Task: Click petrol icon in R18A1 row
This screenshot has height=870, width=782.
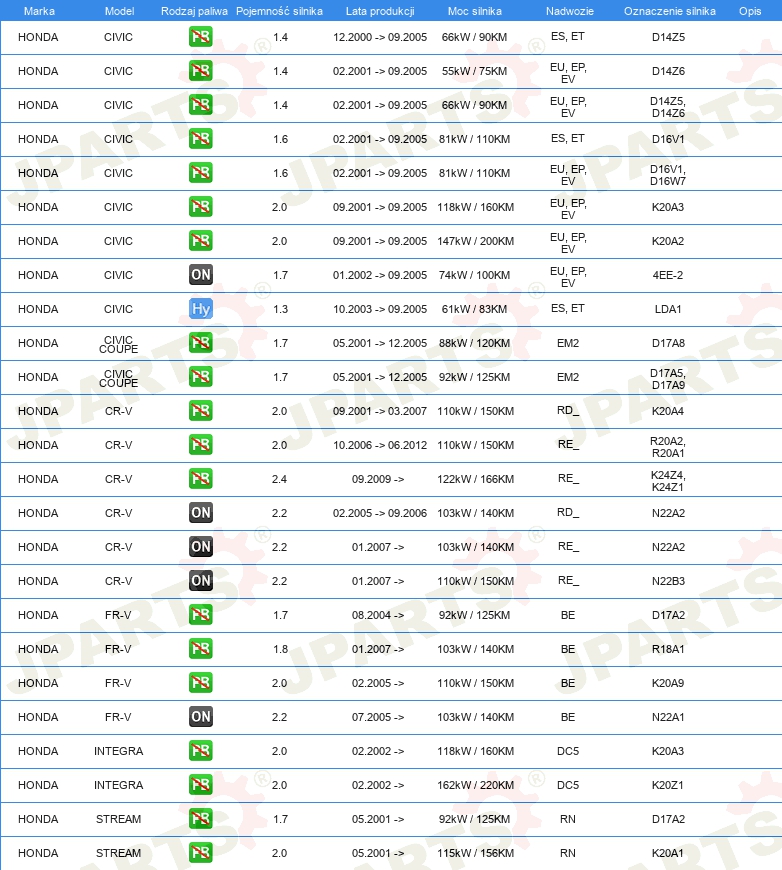Action: tap(200, 649)
